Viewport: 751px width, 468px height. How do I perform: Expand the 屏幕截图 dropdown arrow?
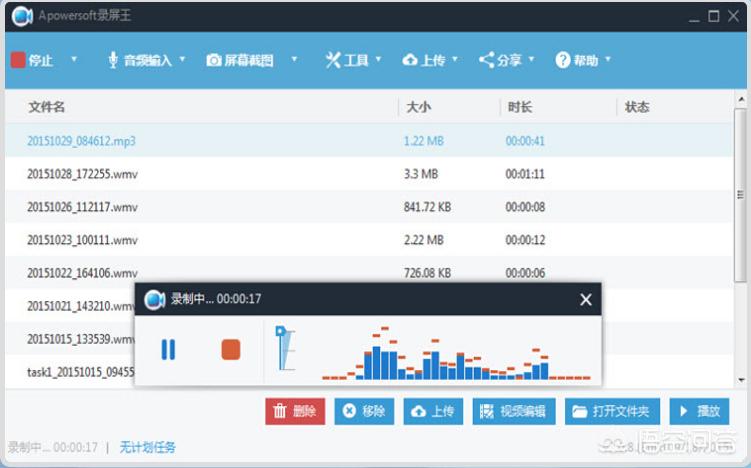tap(294, 60)
